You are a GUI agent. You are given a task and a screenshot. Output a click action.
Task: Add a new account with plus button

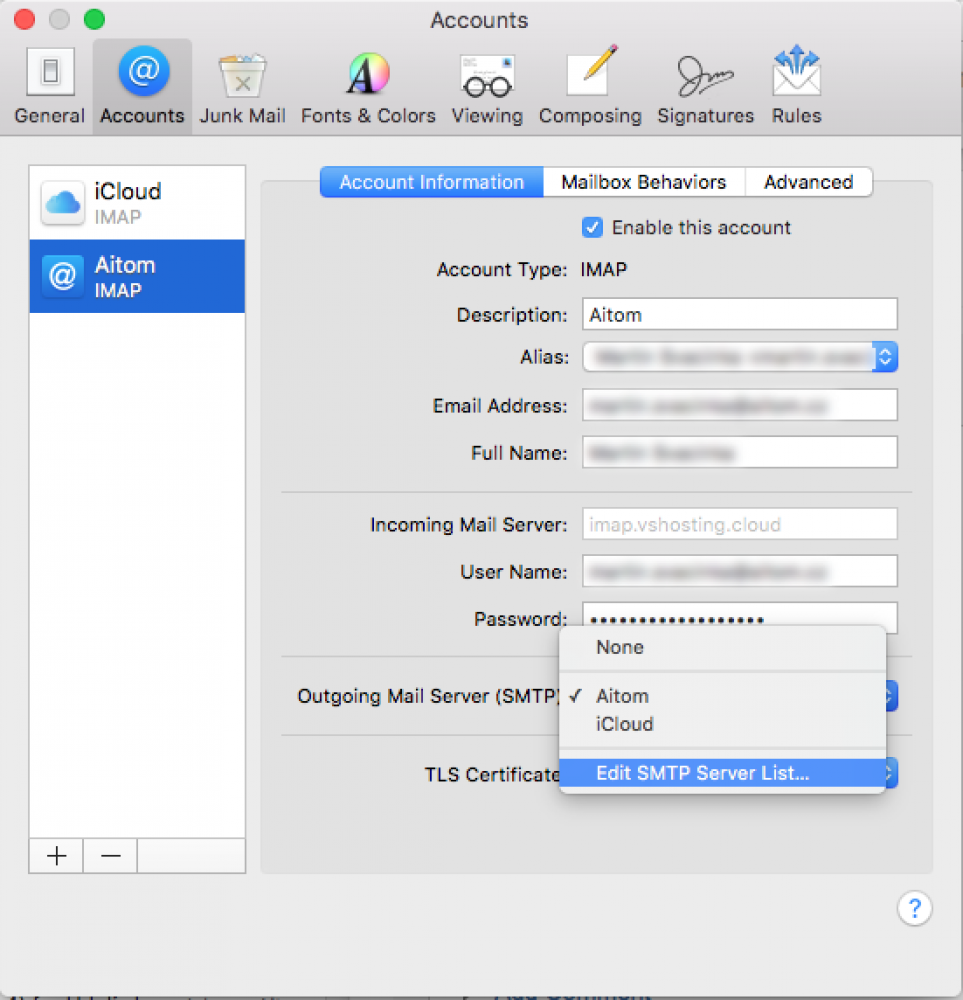57,856
